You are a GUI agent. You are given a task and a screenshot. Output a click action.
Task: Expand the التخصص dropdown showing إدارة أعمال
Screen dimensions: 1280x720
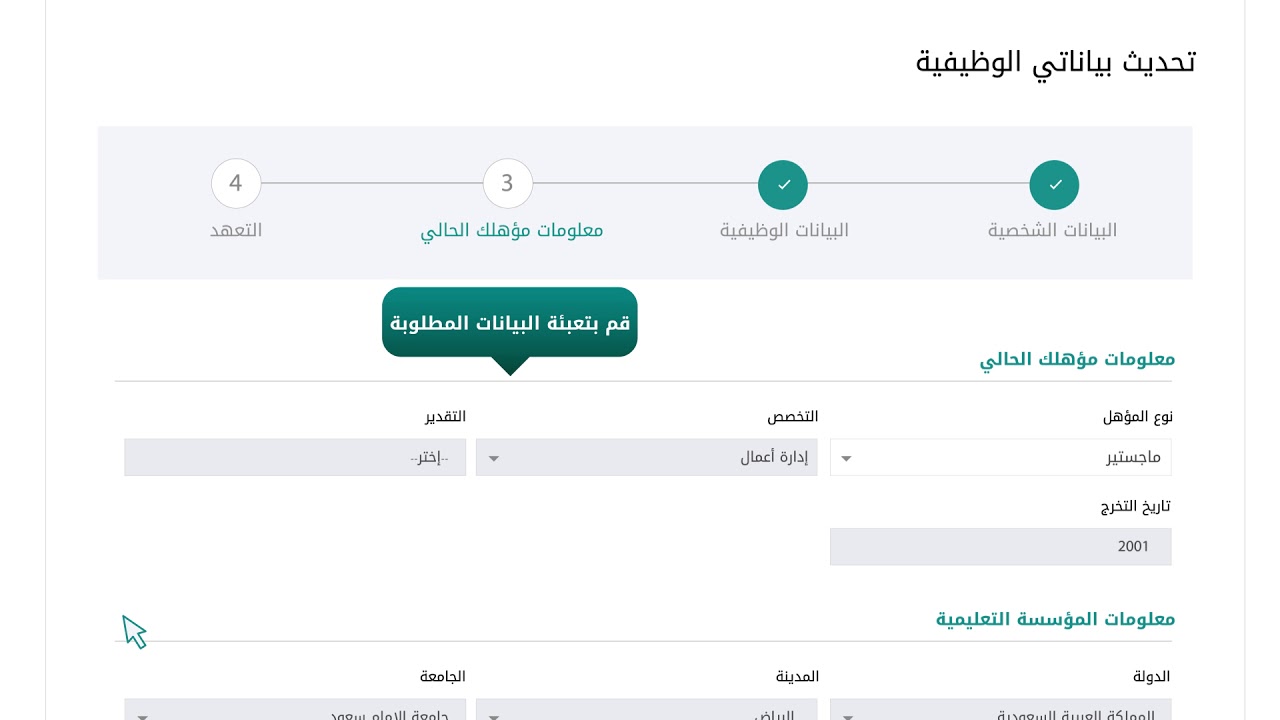click(x=647, y=458)
